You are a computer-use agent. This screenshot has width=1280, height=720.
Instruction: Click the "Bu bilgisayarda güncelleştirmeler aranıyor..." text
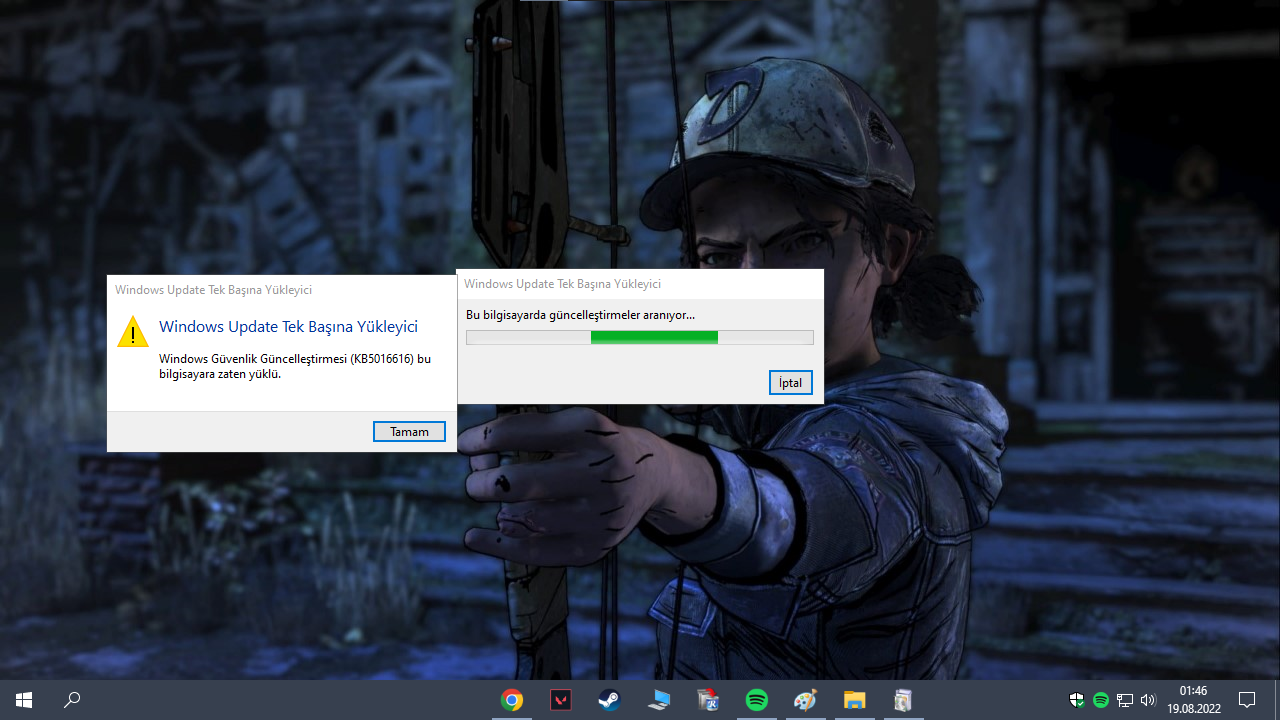point(580,315)
